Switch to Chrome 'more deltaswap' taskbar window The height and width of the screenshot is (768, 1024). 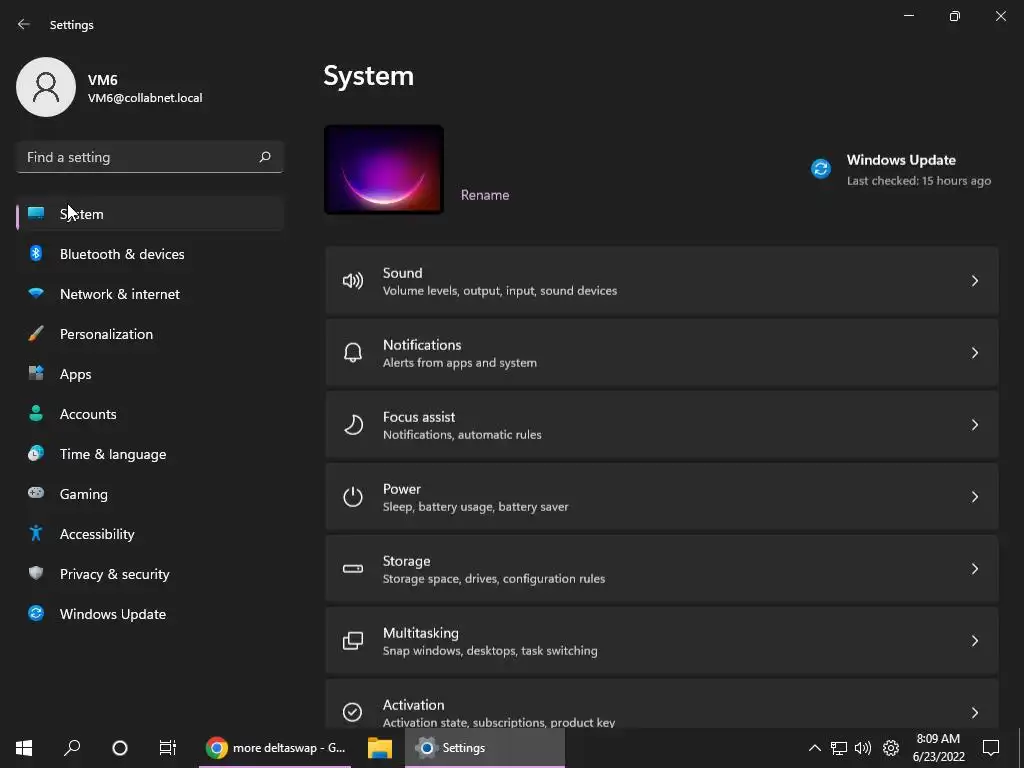pyautogui.click(x=275, y=748)
